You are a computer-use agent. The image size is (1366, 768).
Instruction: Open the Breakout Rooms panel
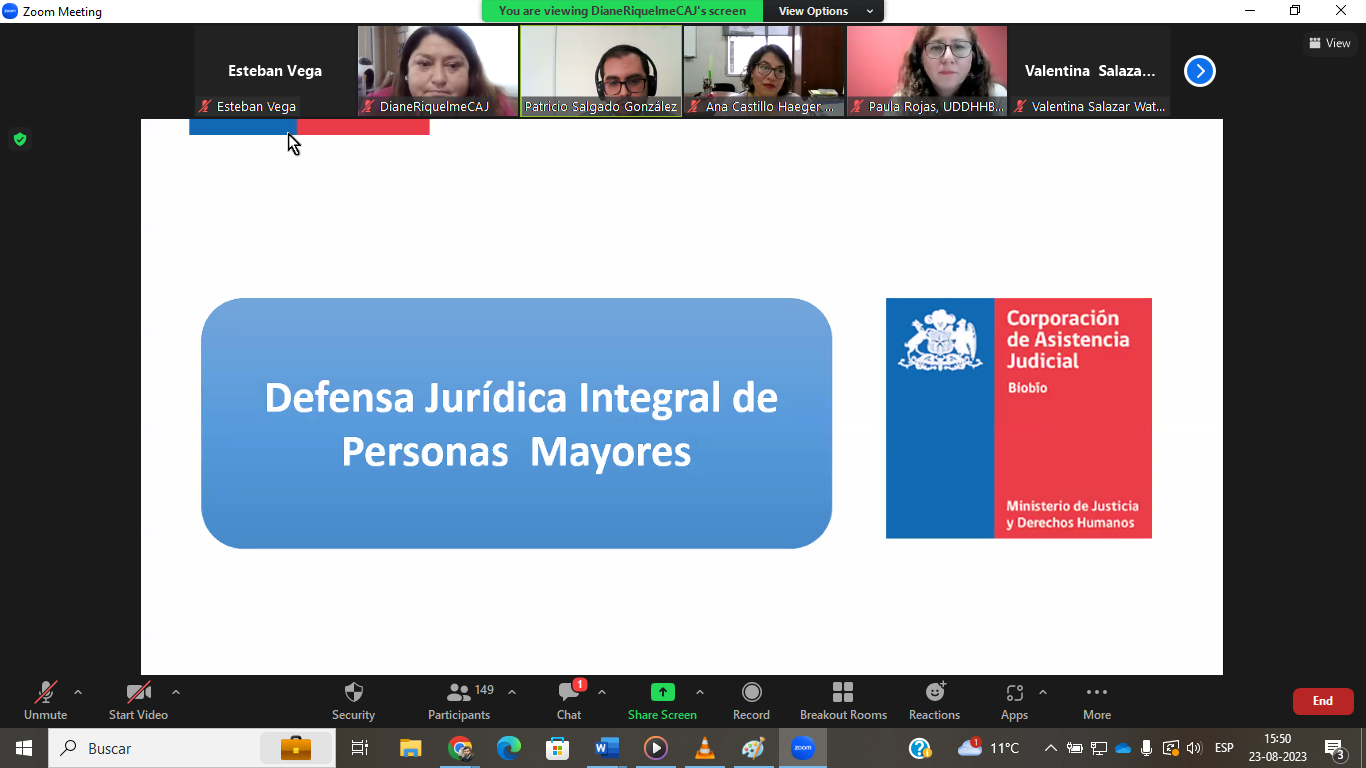pyautogui.click(x=843, y=700)
